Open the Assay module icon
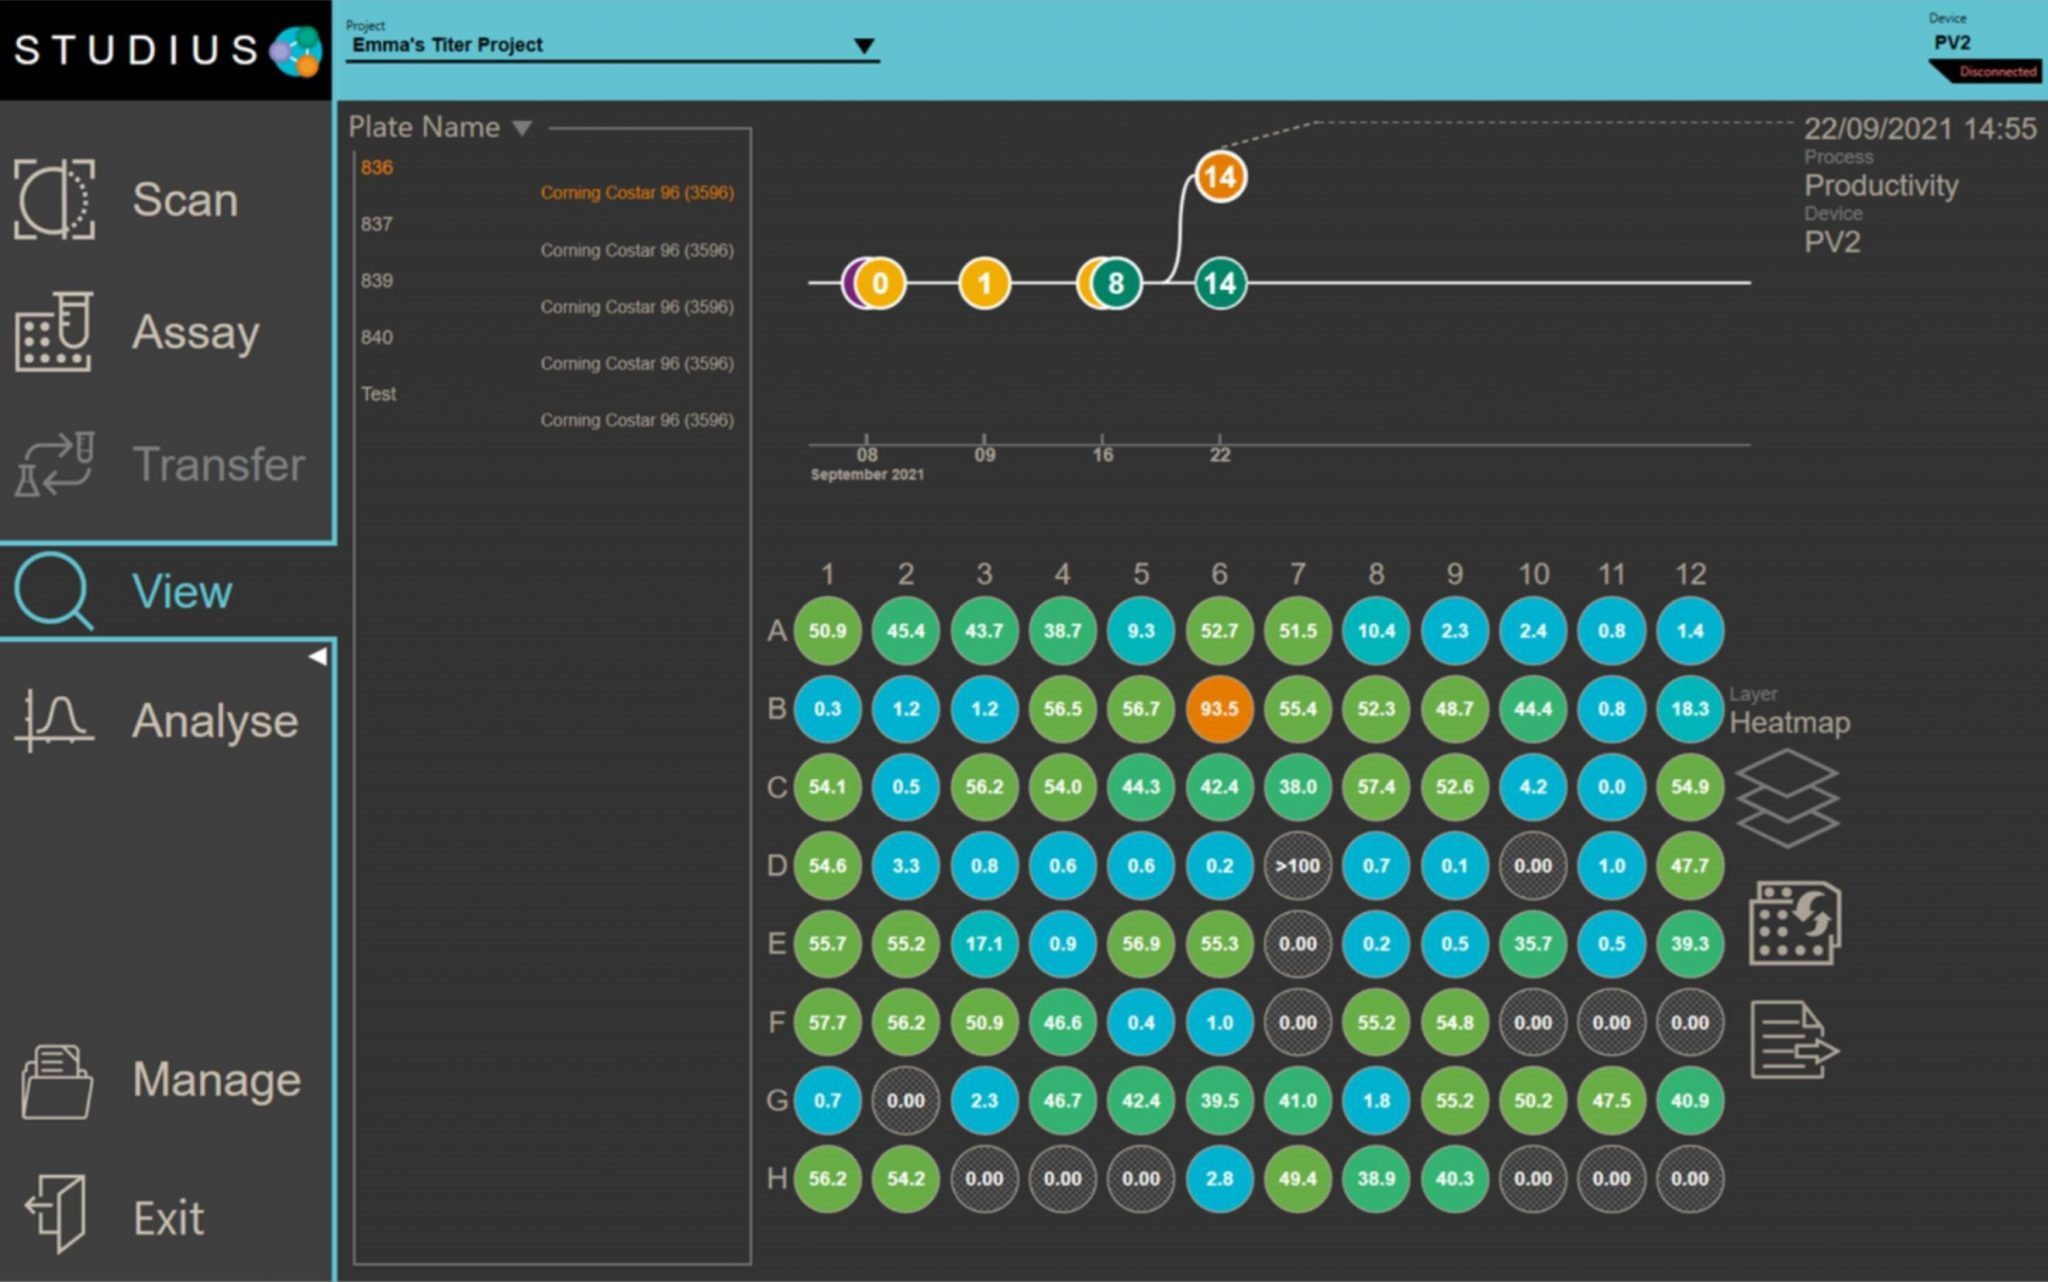The height and width of the screenshot is (1282, 2048). point(54,332)
